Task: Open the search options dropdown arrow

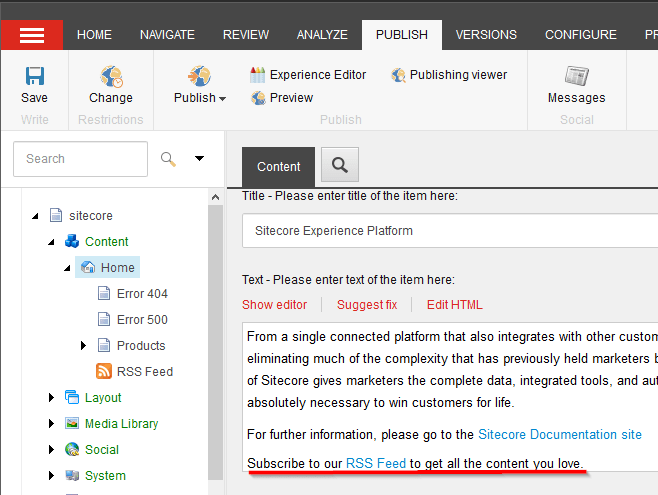Action: point(199,158)
